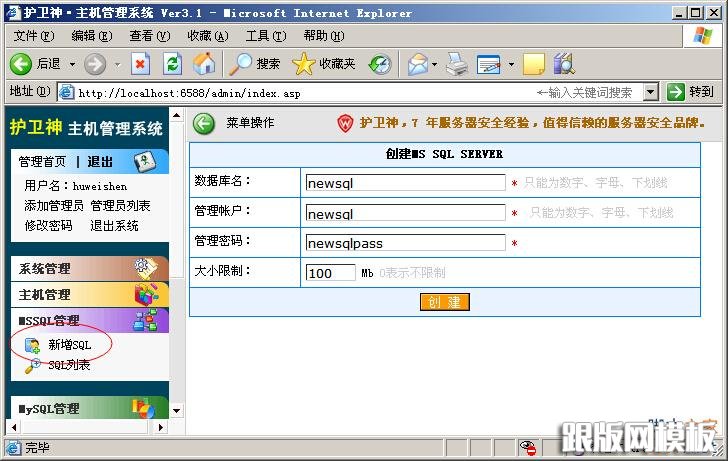Viewport: 728px width, 461px height.
Task: Open the Mail button dropdown arrow
Action: click(x=435, y=64)
